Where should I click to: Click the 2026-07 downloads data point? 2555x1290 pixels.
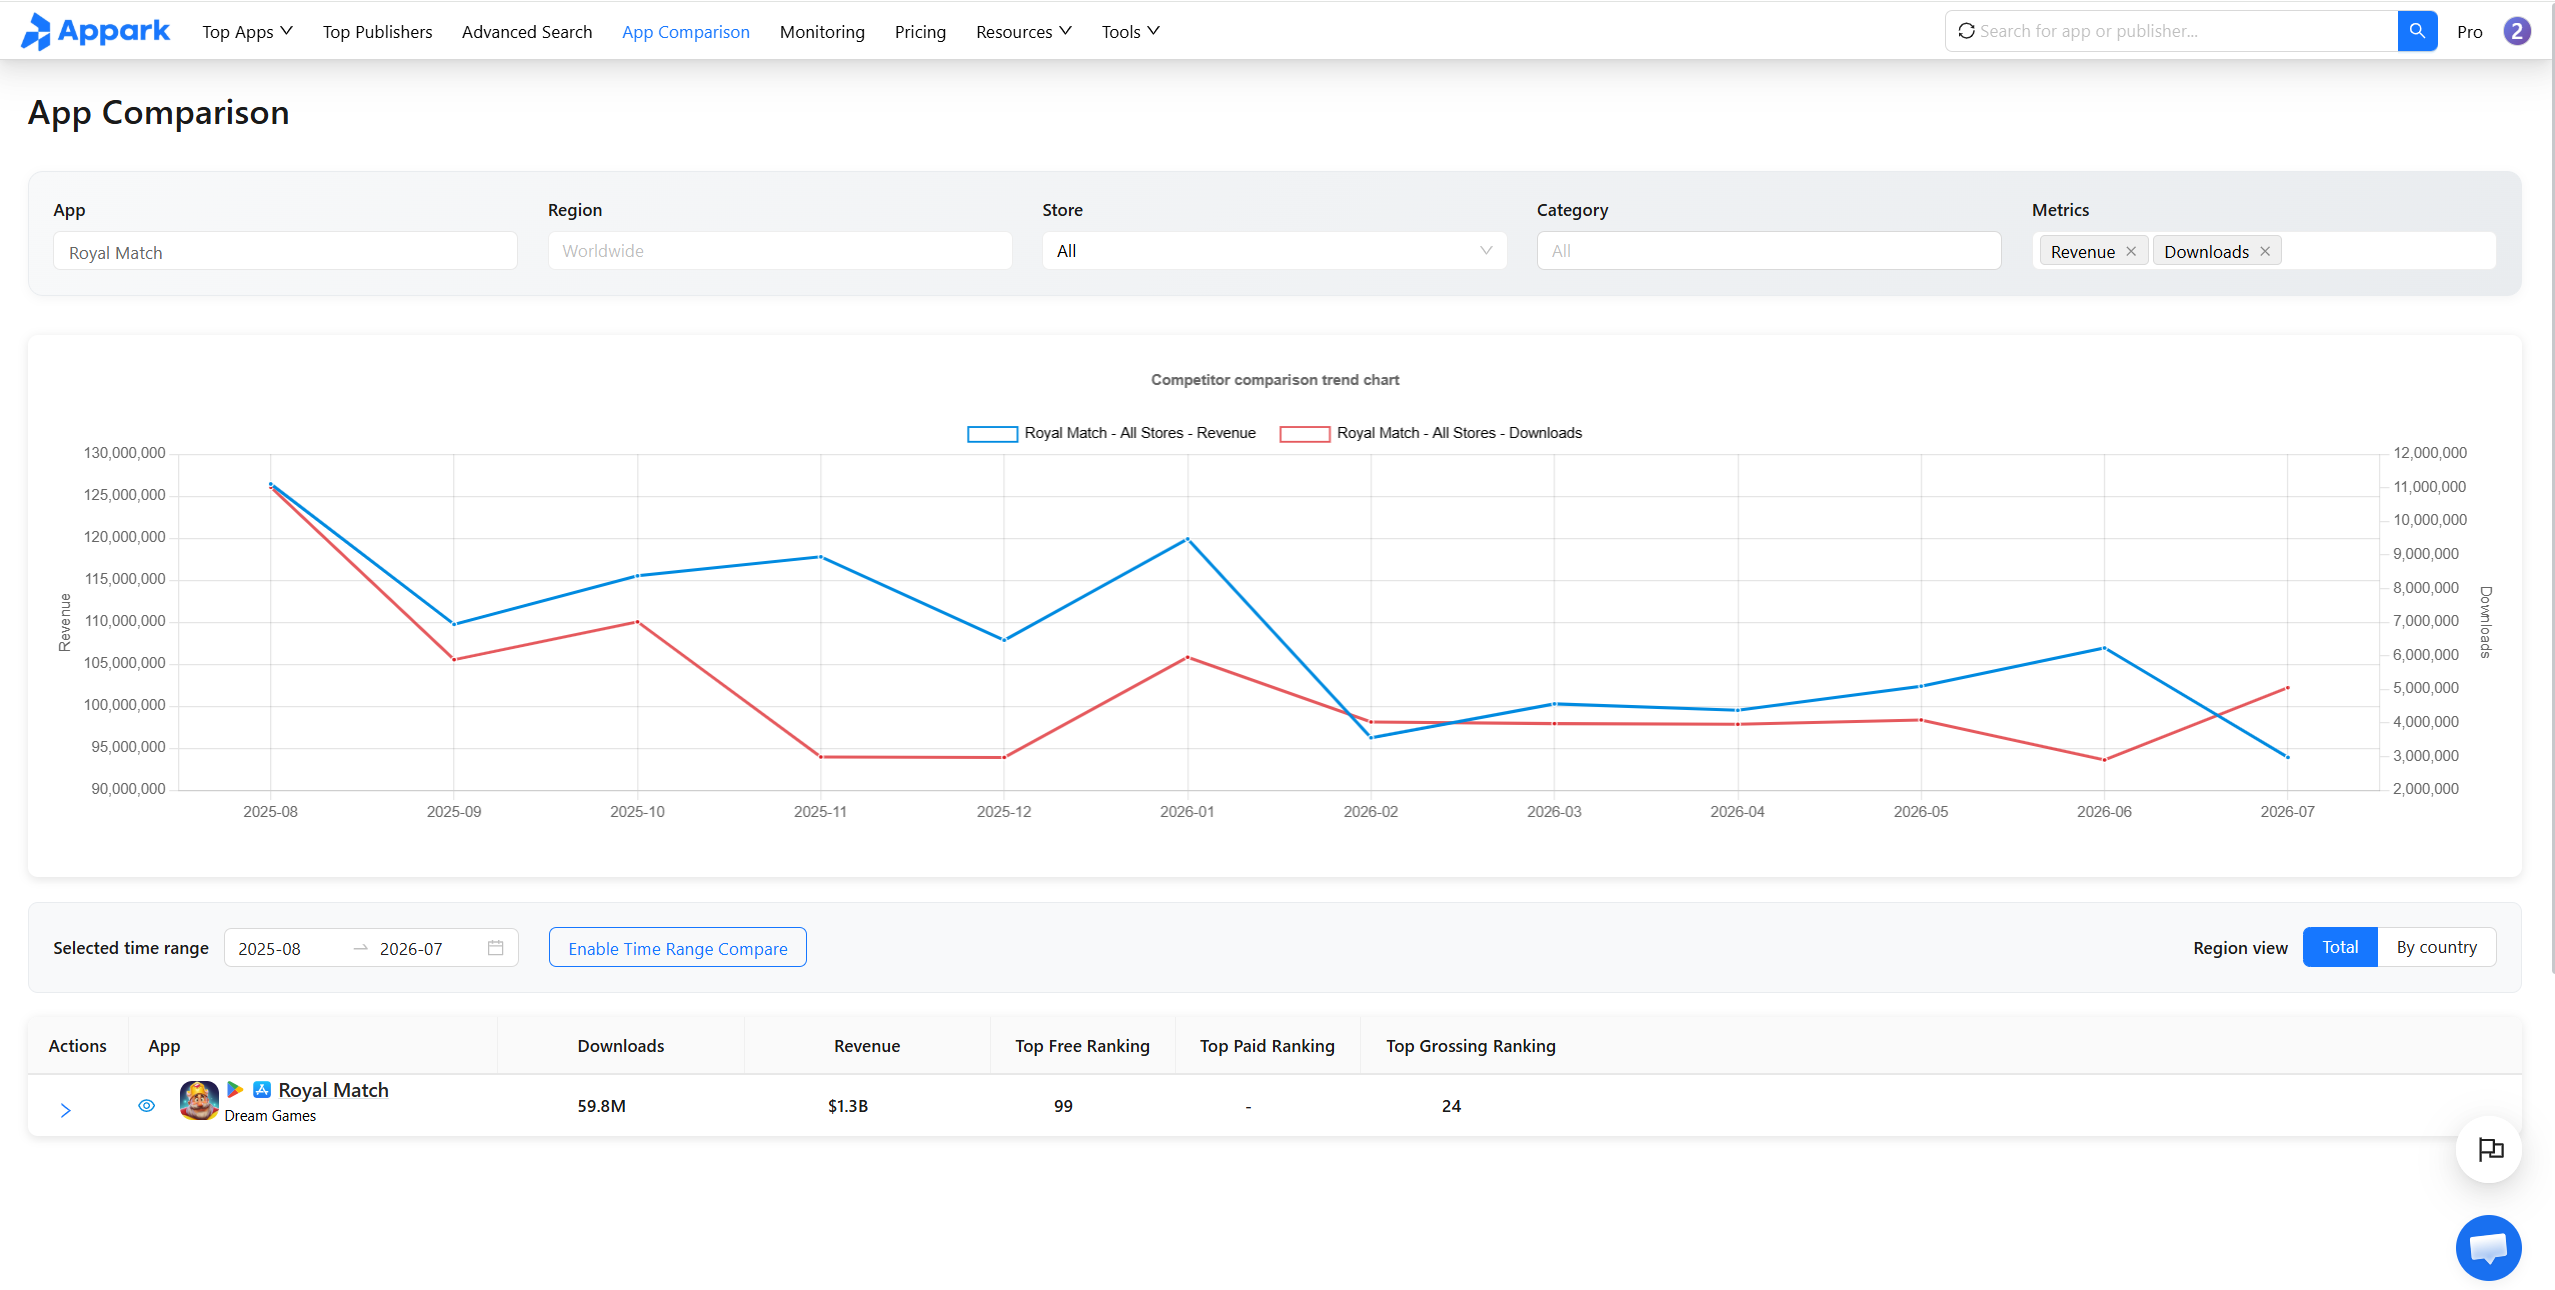[x=2287, y=688]
